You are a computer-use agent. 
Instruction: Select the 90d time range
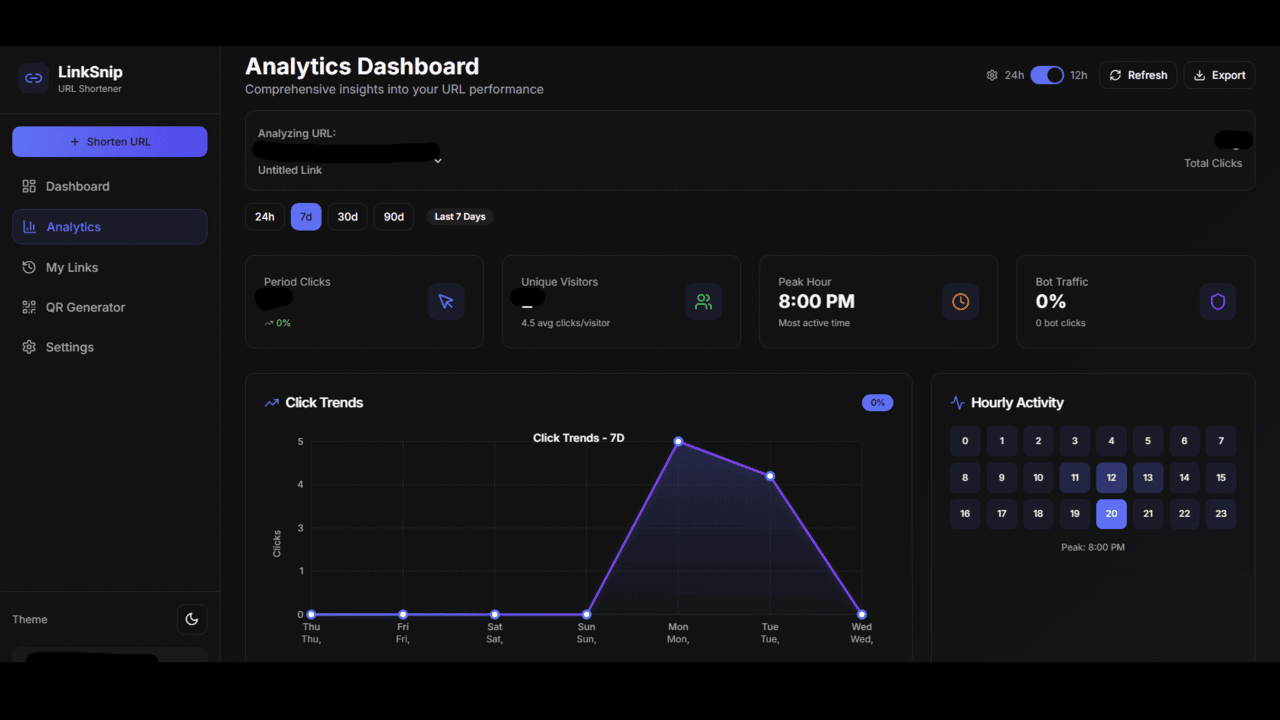[x=394, y=217]
